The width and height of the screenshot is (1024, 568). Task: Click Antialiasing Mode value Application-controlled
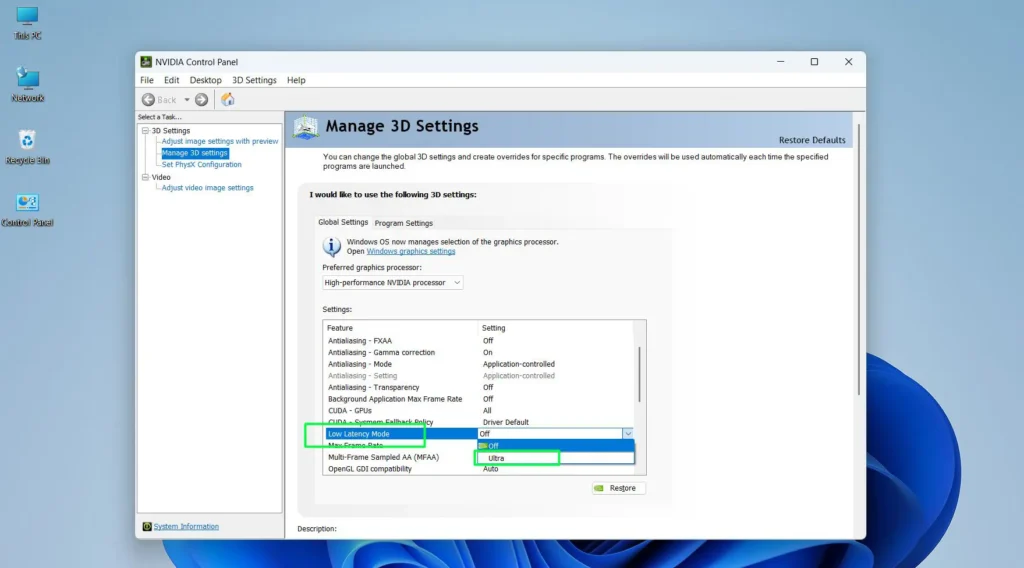[519, 364]
